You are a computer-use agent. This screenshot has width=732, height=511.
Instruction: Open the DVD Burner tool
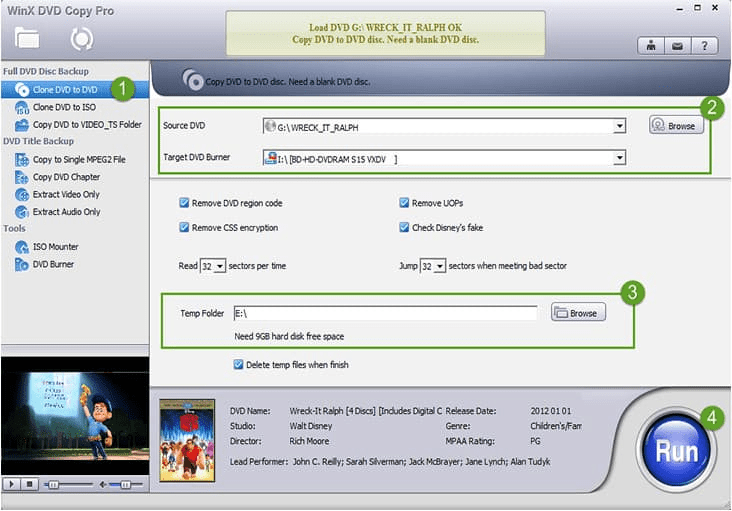coord(53,265)
